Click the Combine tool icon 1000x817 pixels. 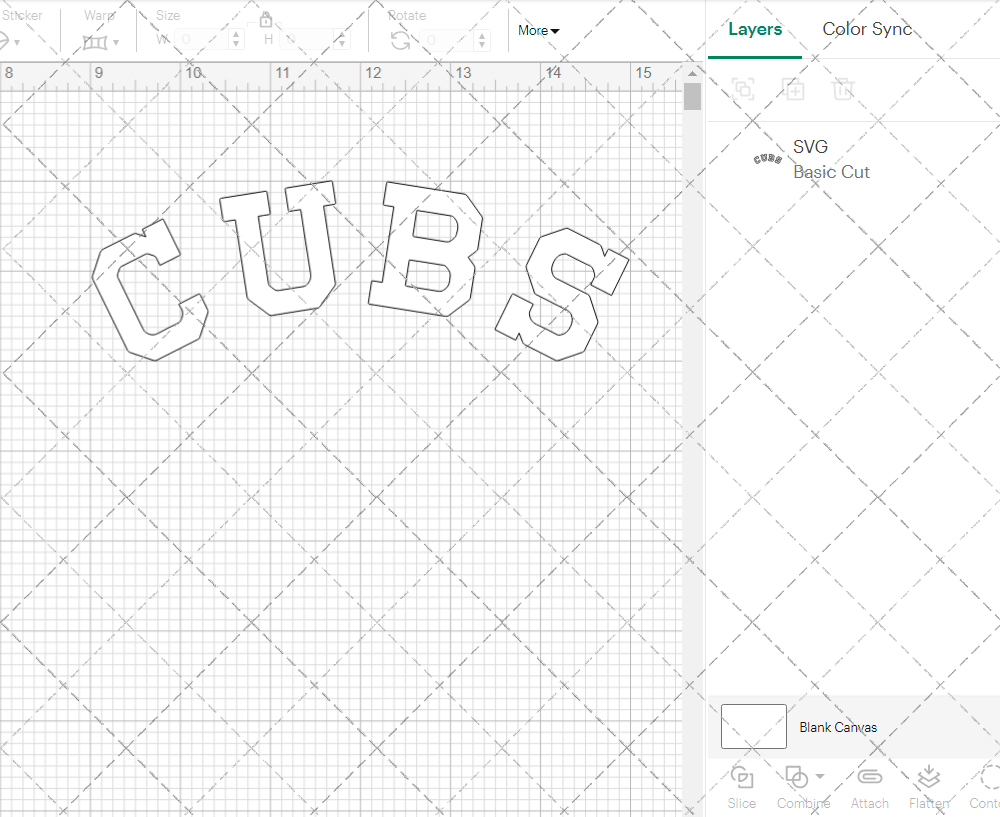click(x=796, y=777)
